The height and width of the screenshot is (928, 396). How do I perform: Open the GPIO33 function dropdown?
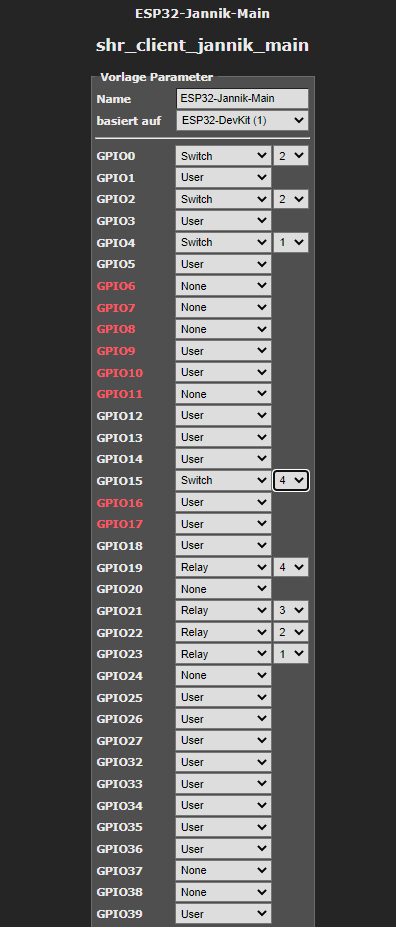click(x=224, y=784)
